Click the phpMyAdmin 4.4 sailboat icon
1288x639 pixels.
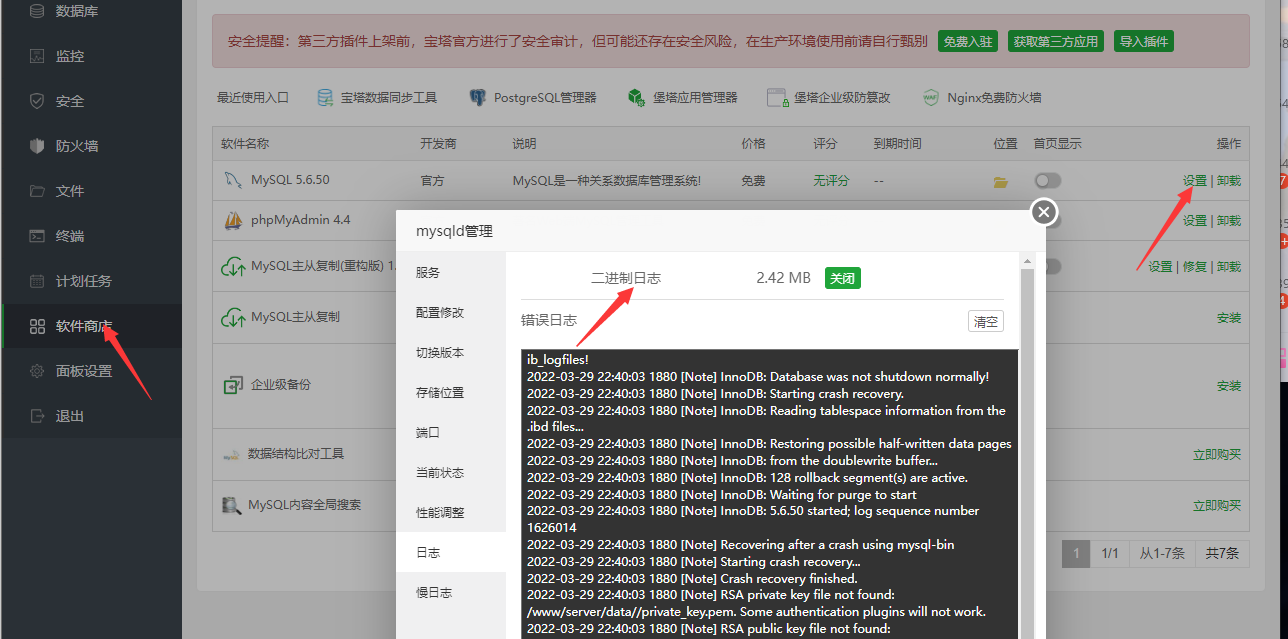[x=232, y=220]
